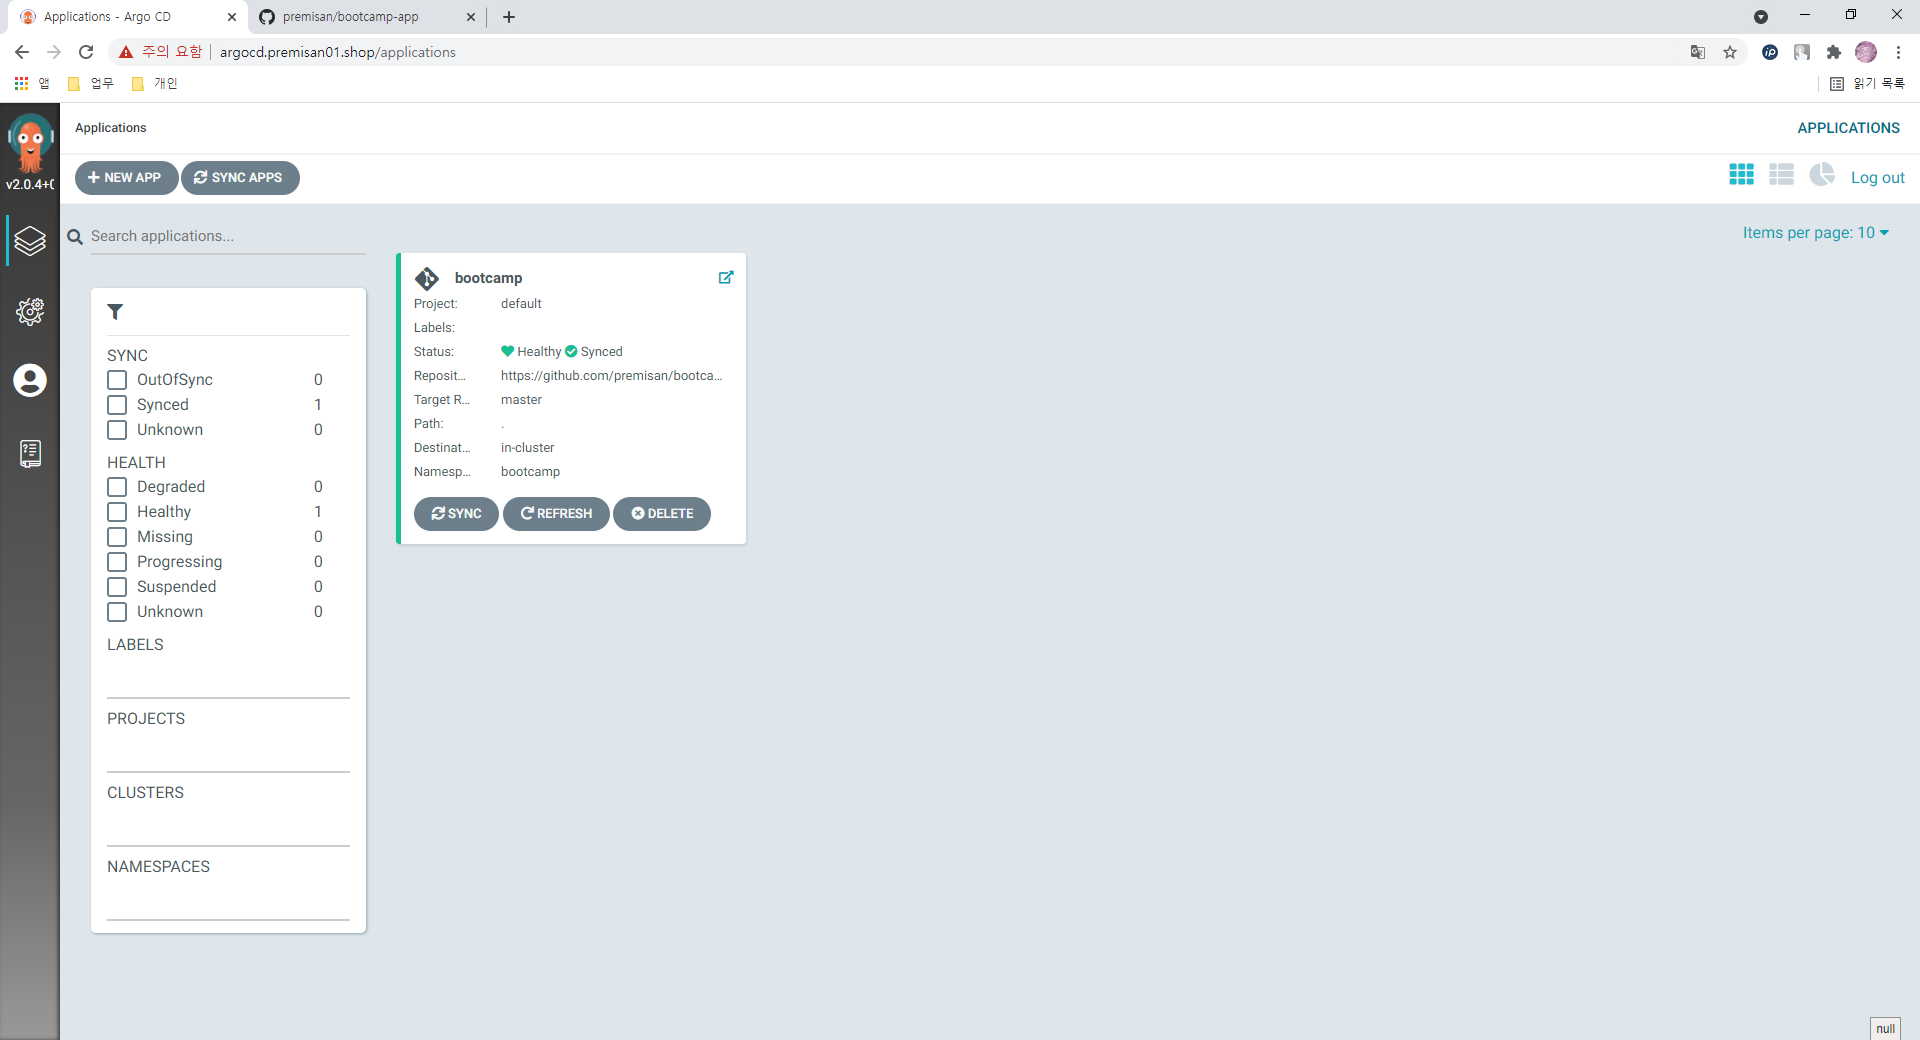The image size is (1920, 1040).
Task: Open the Applications layers icon in sidebar
Action: (x=30, y=241)
